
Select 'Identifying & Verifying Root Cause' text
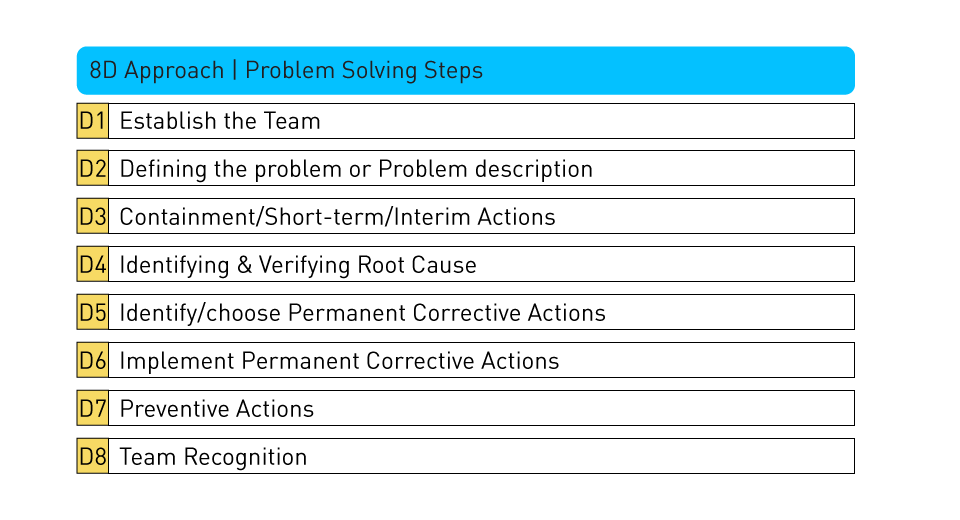click(298, 266)
